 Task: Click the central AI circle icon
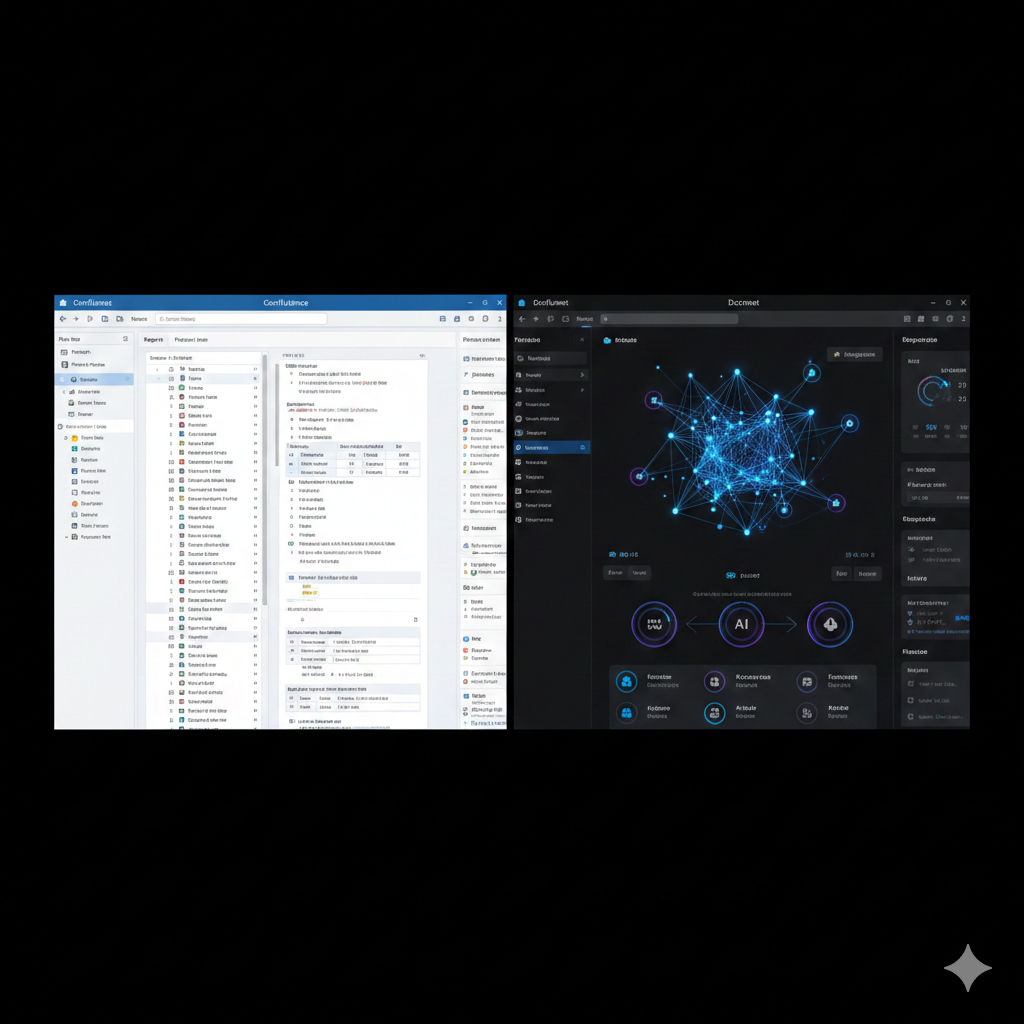[741, 623]
